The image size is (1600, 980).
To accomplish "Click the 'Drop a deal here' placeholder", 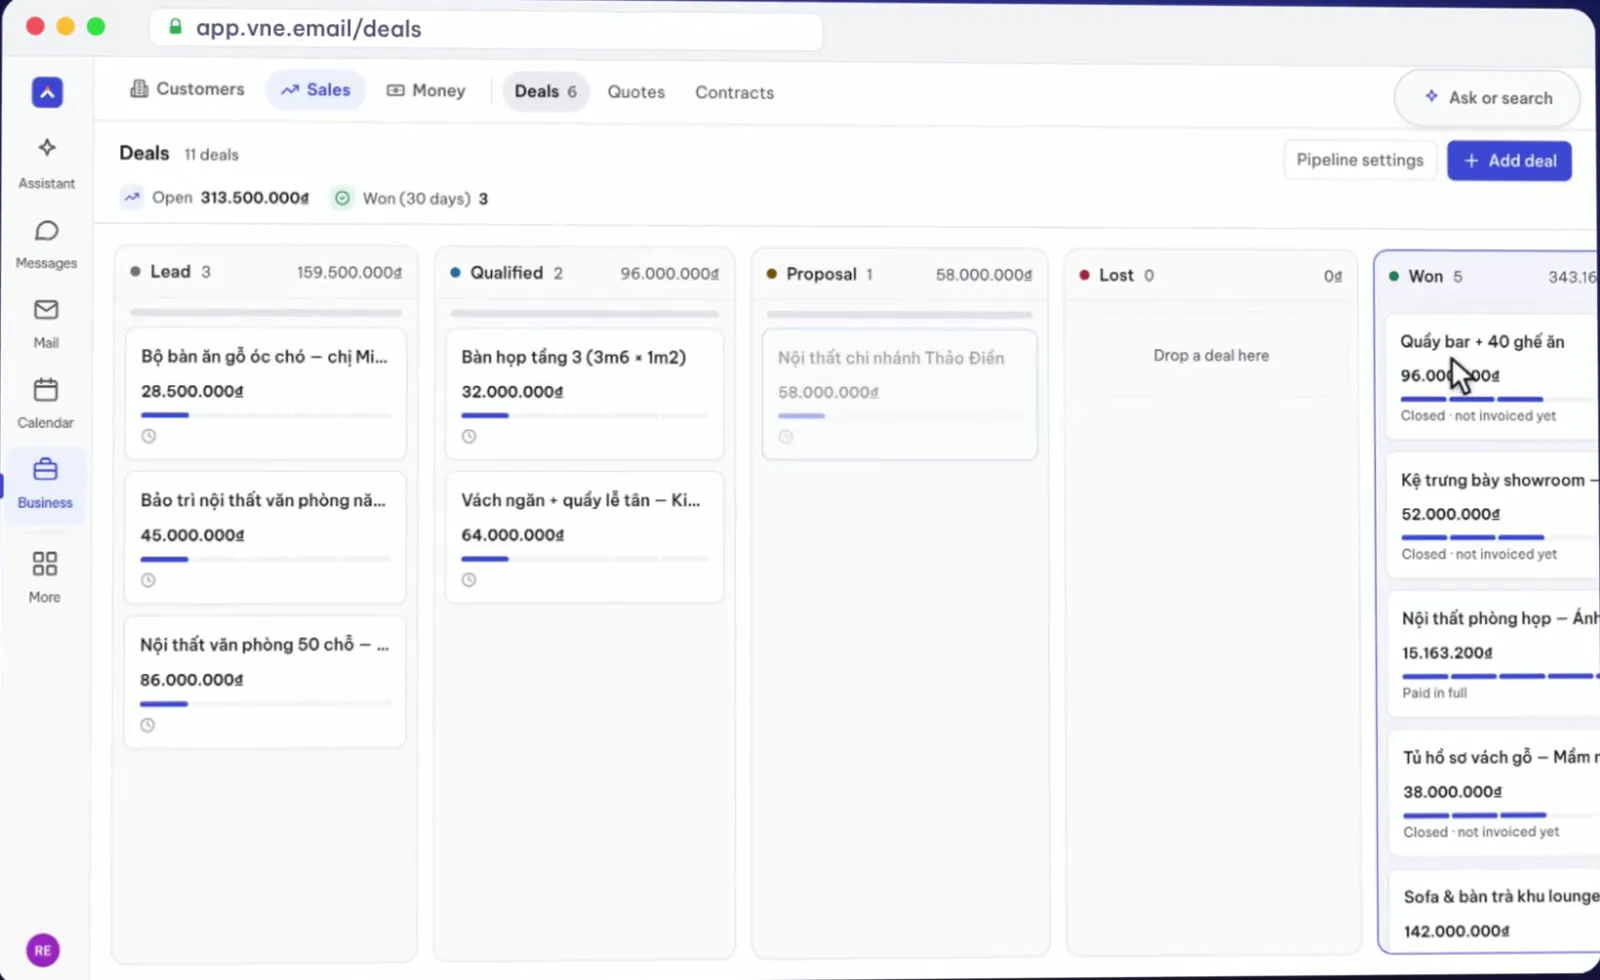I will 1211,355.
